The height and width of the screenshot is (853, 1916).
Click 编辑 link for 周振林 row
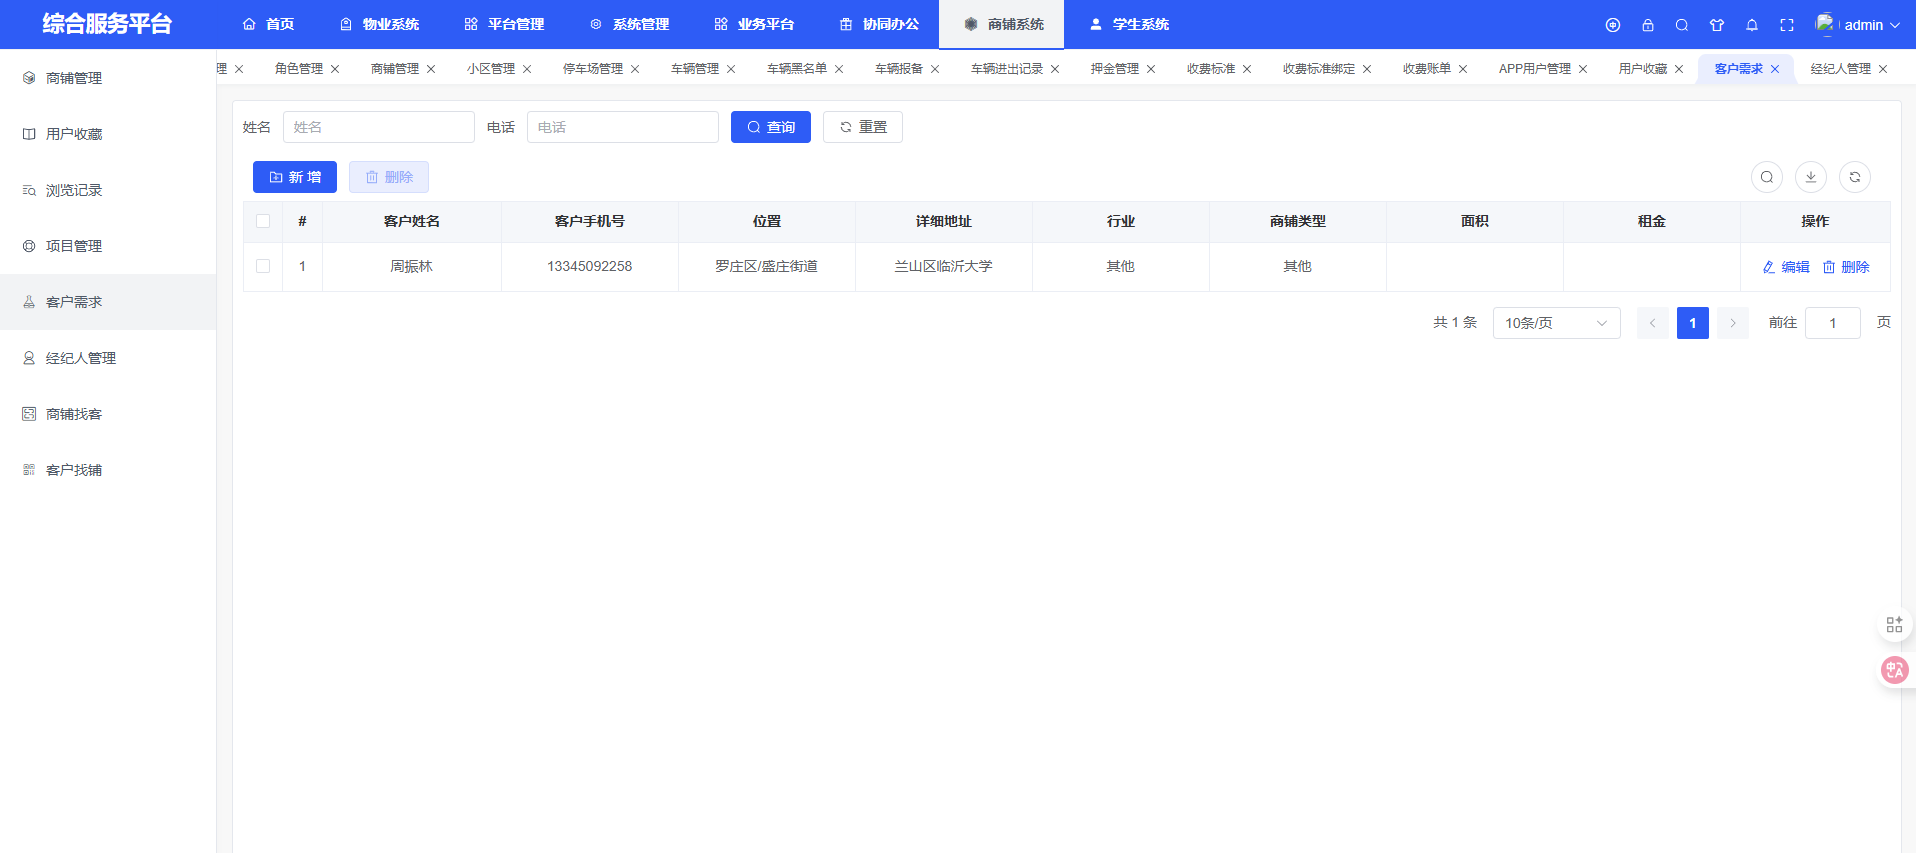point(1786,267)
